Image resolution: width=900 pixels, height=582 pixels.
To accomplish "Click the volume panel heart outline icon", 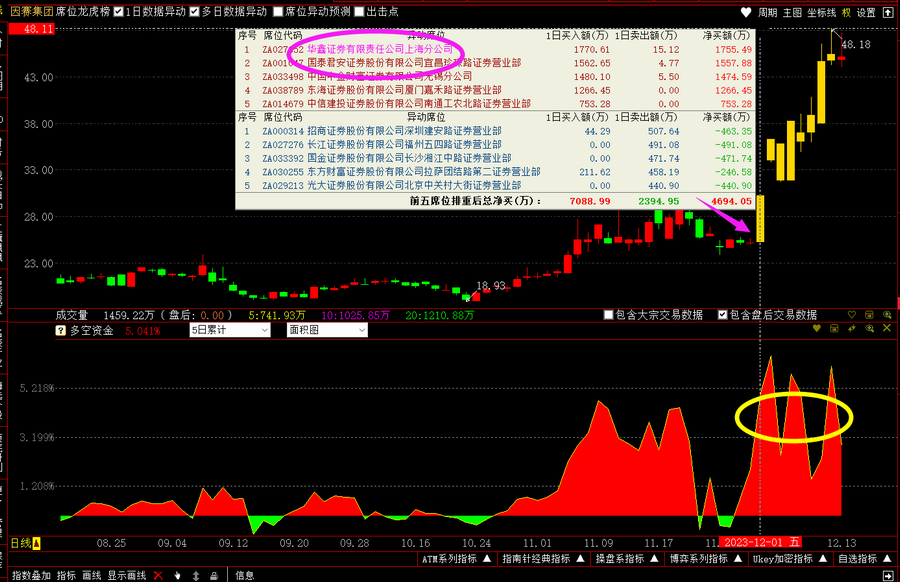I will coord(852,315).
